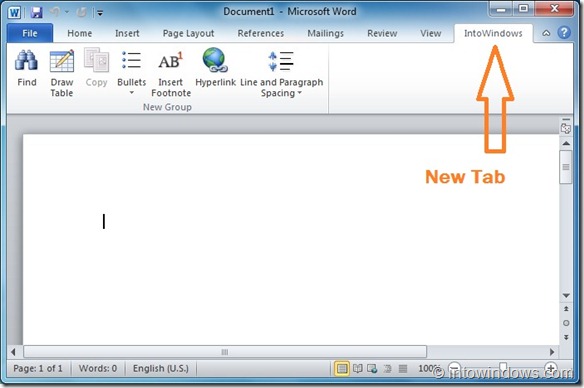Switch to Full Screen Reading view
This screenshot has width=584, height=388.
tap(358, 369)
